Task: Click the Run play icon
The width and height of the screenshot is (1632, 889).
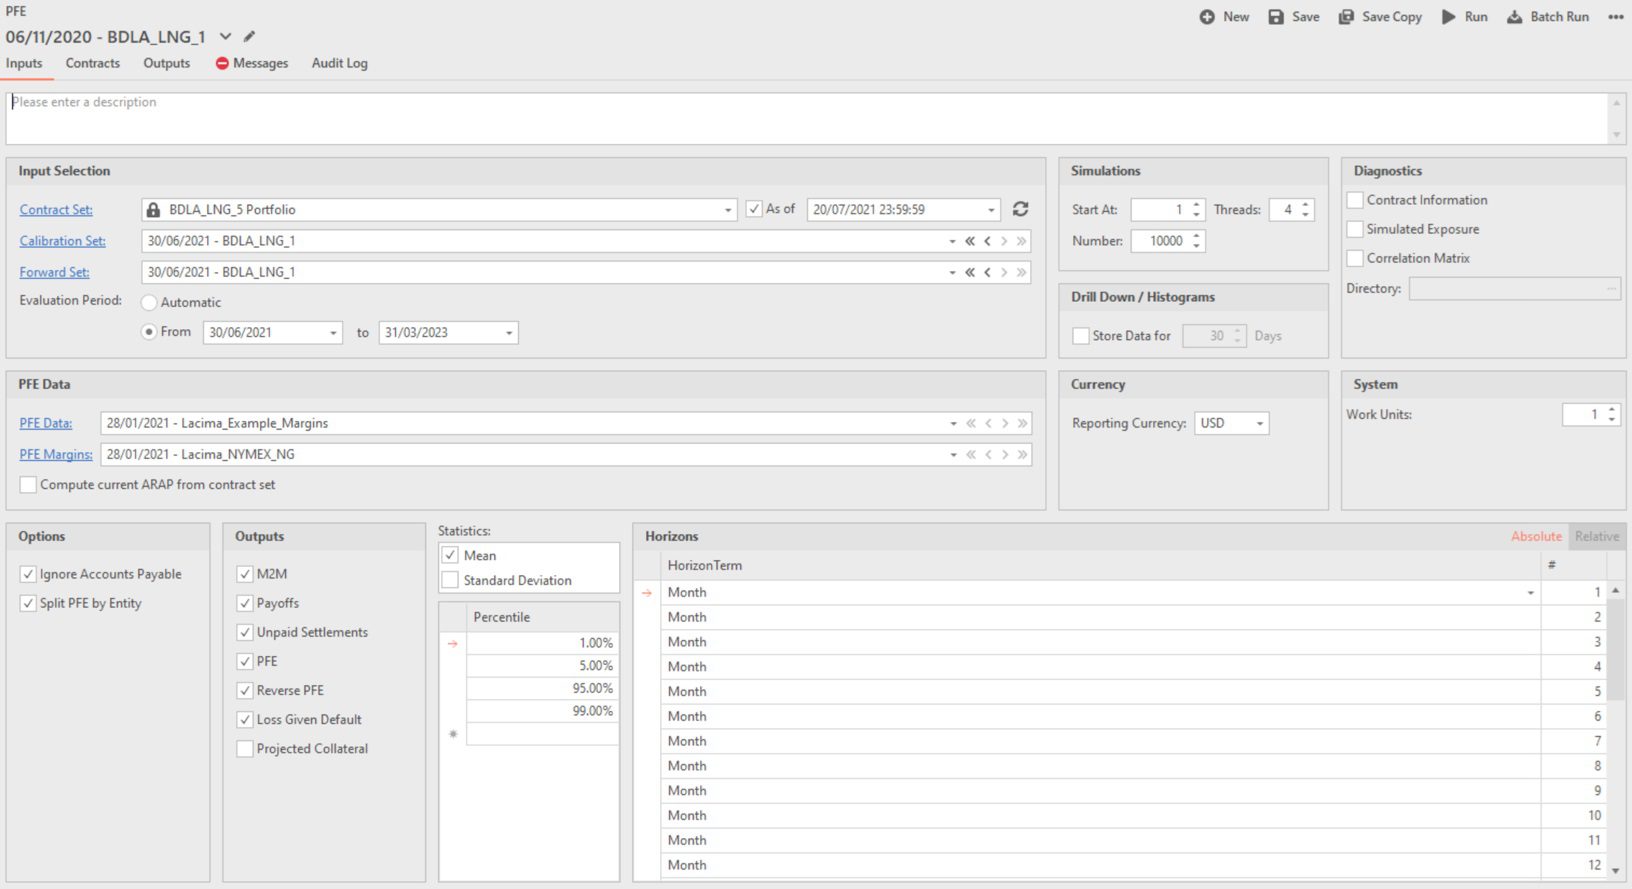Action: [1448, 17]
